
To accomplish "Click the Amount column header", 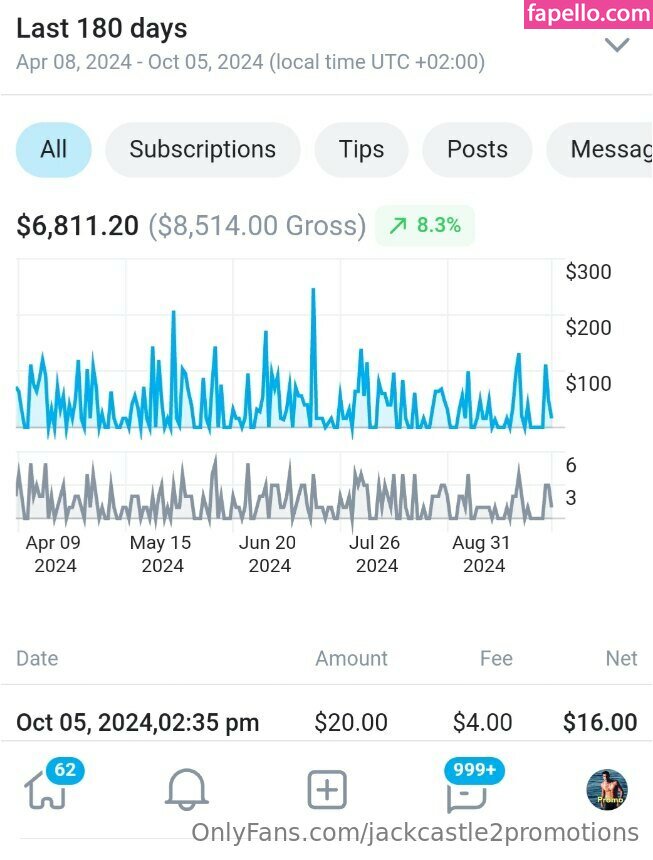I will tap(351, 658).
